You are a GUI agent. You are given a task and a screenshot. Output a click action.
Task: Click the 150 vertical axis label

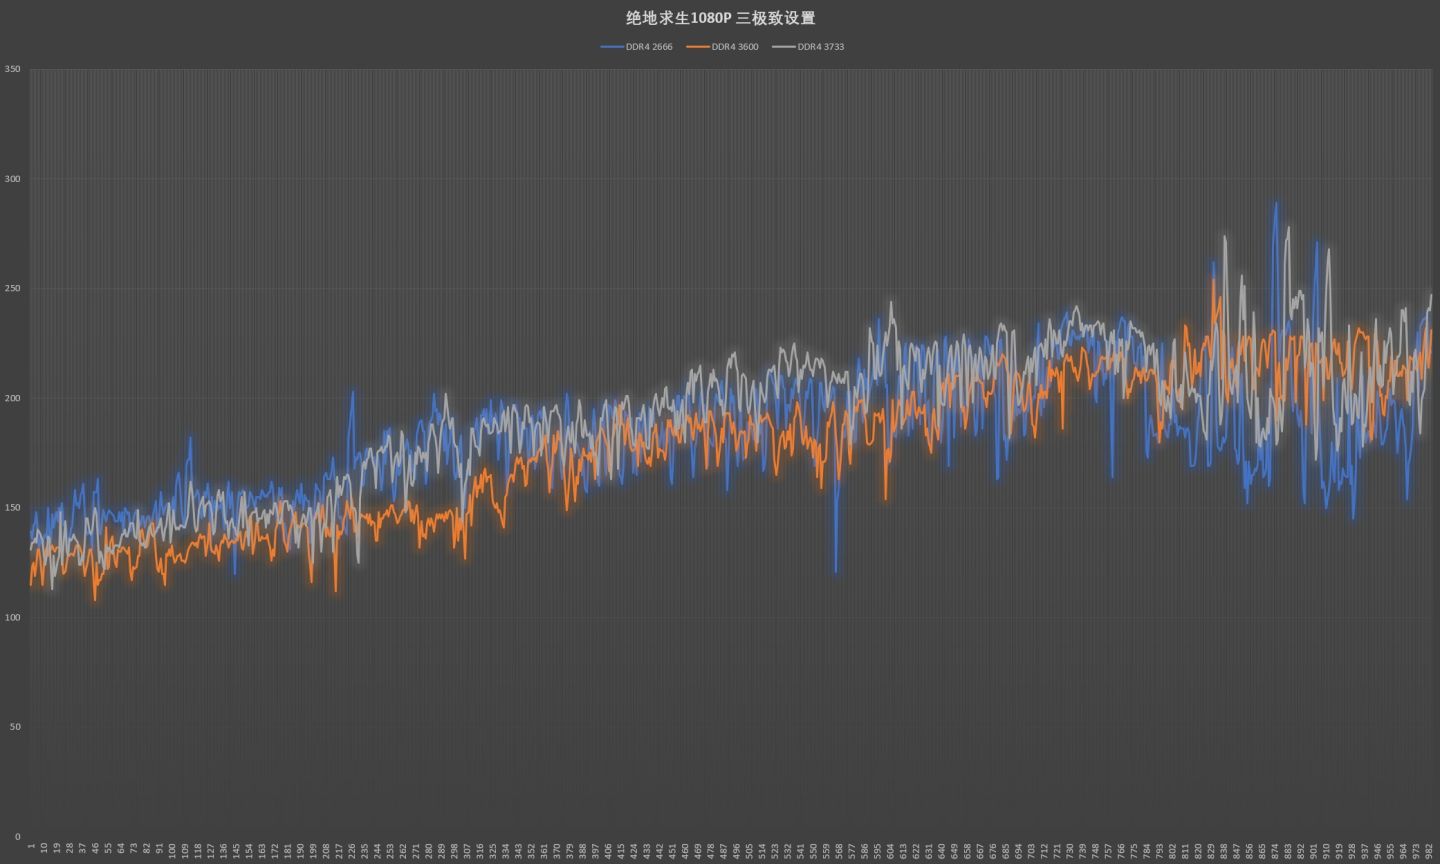pos(12,508)
